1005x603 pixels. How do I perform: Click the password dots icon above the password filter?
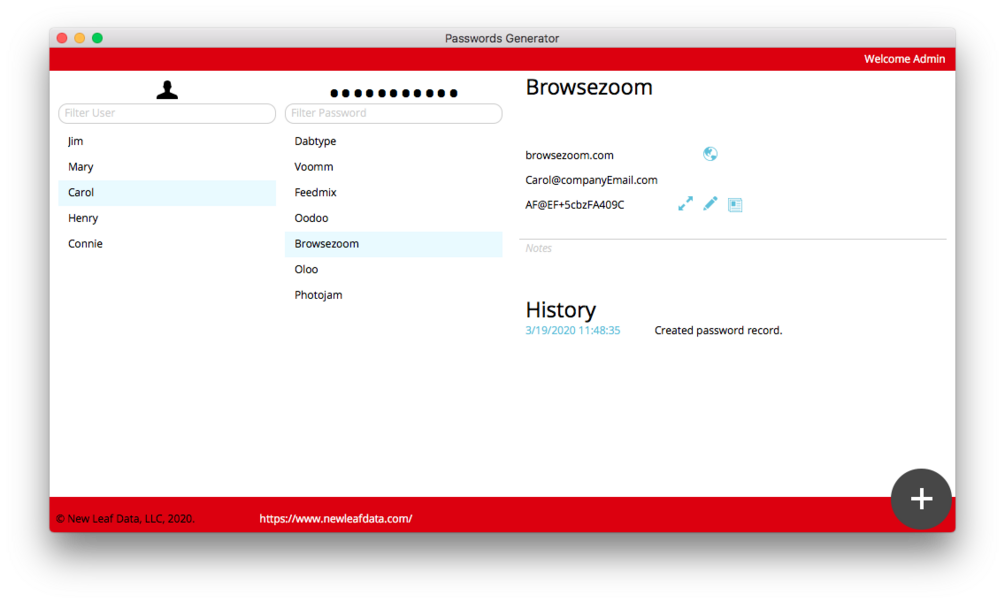point(394,93)
